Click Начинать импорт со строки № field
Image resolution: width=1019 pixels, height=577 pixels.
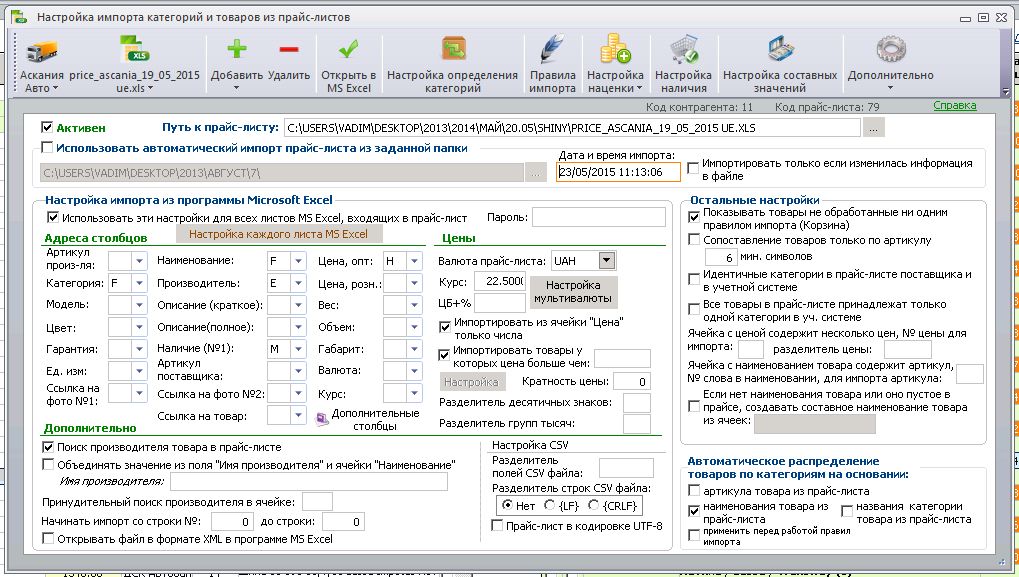(x=232, y=521)
